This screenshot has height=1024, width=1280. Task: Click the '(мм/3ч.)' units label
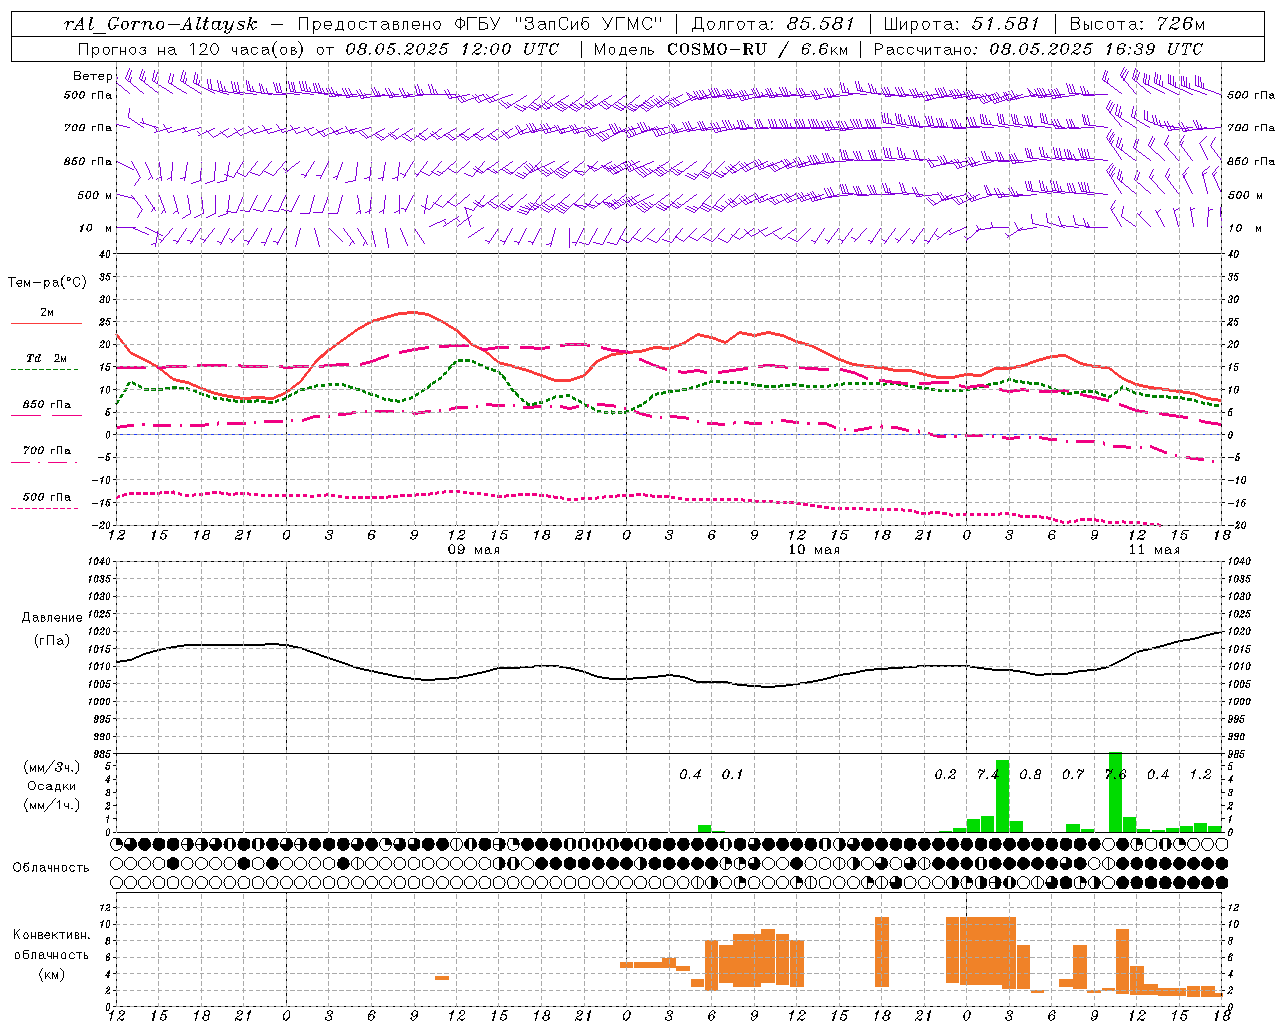(x=52, y=766)
